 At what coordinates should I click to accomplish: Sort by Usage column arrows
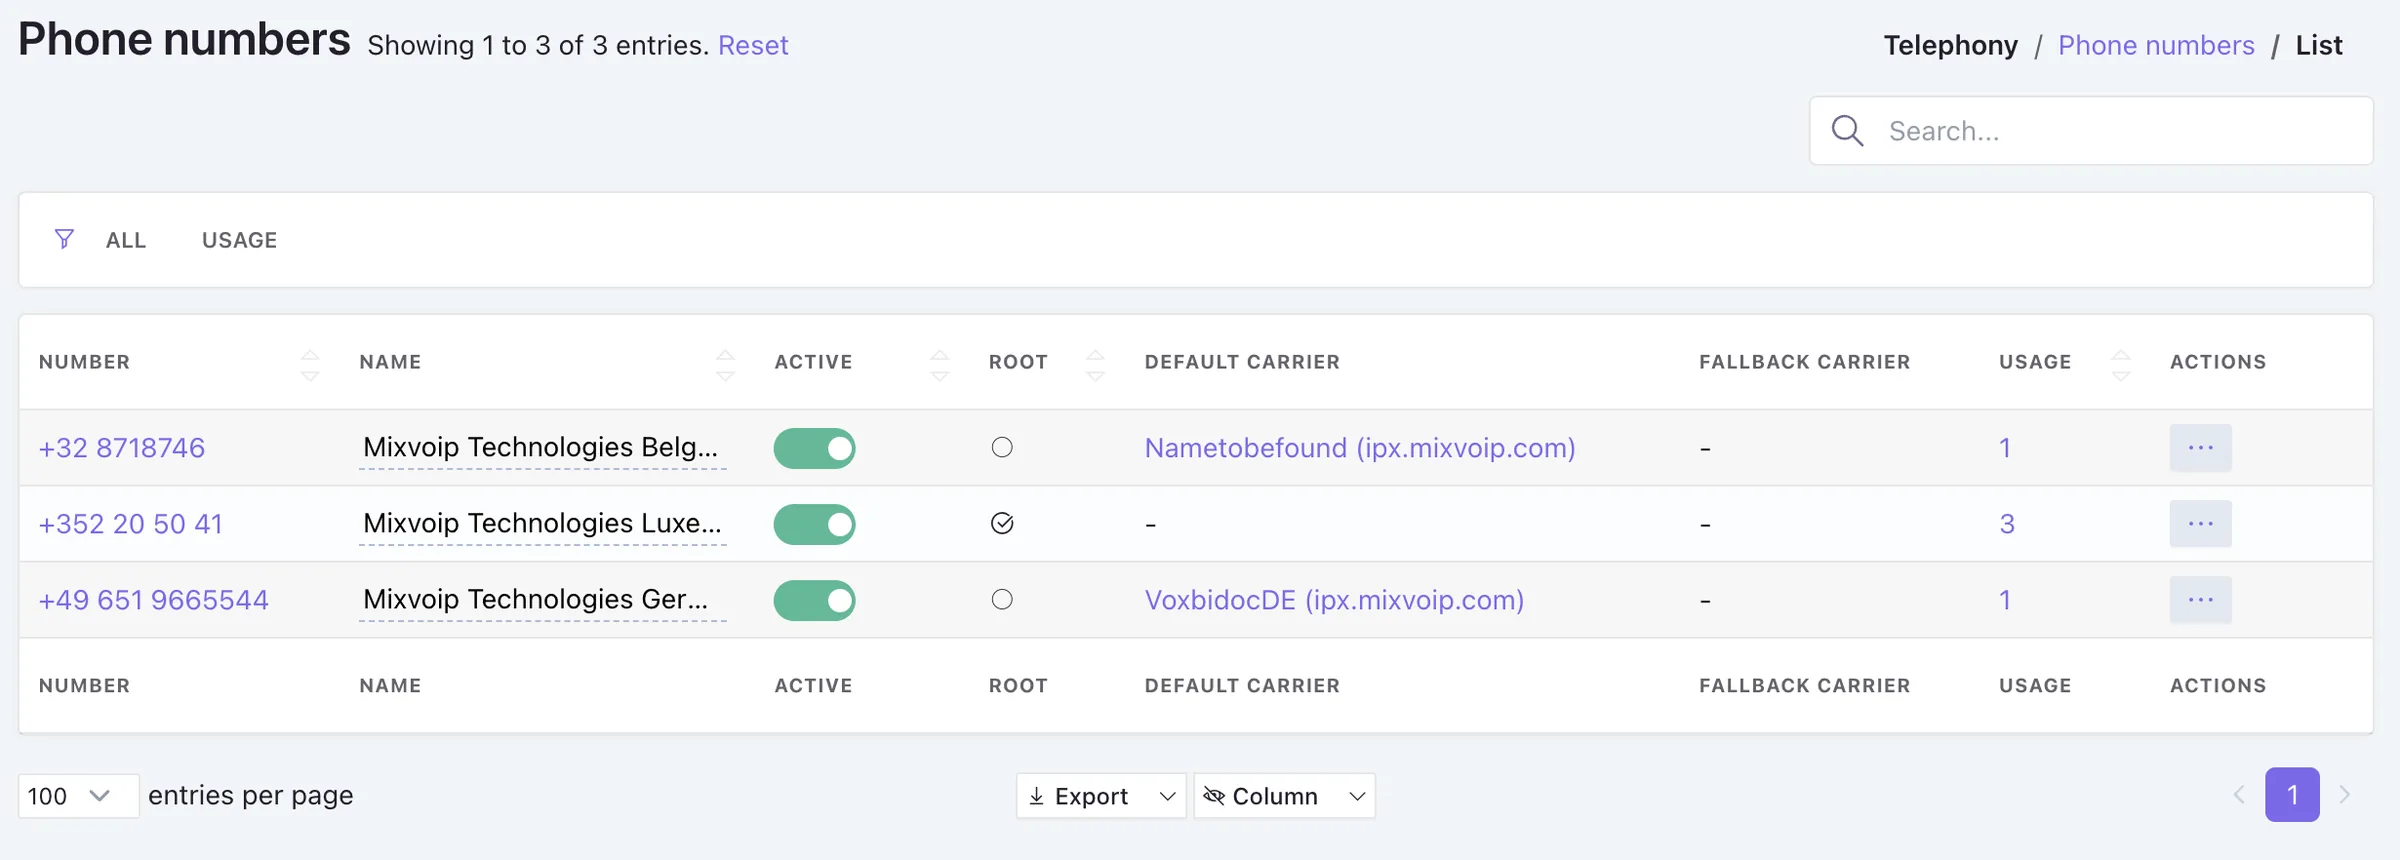point(2120,364)
